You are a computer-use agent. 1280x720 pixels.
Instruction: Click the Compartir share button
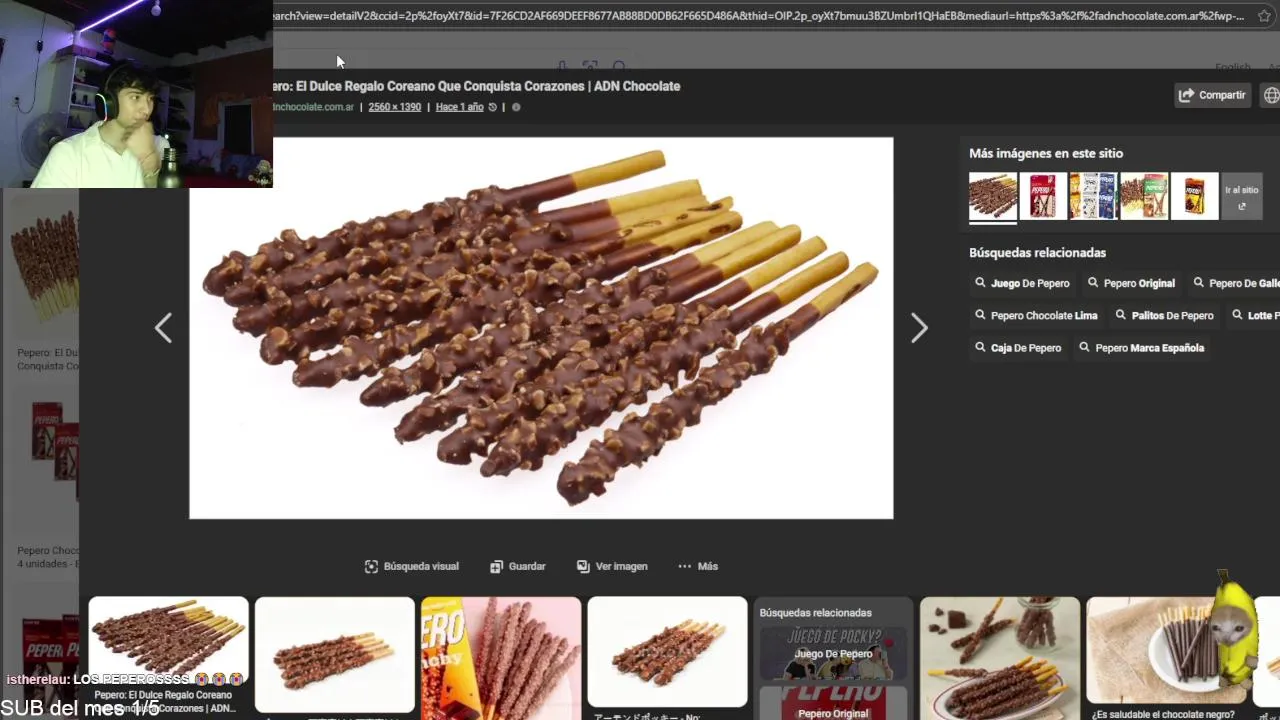[1212, 95]
